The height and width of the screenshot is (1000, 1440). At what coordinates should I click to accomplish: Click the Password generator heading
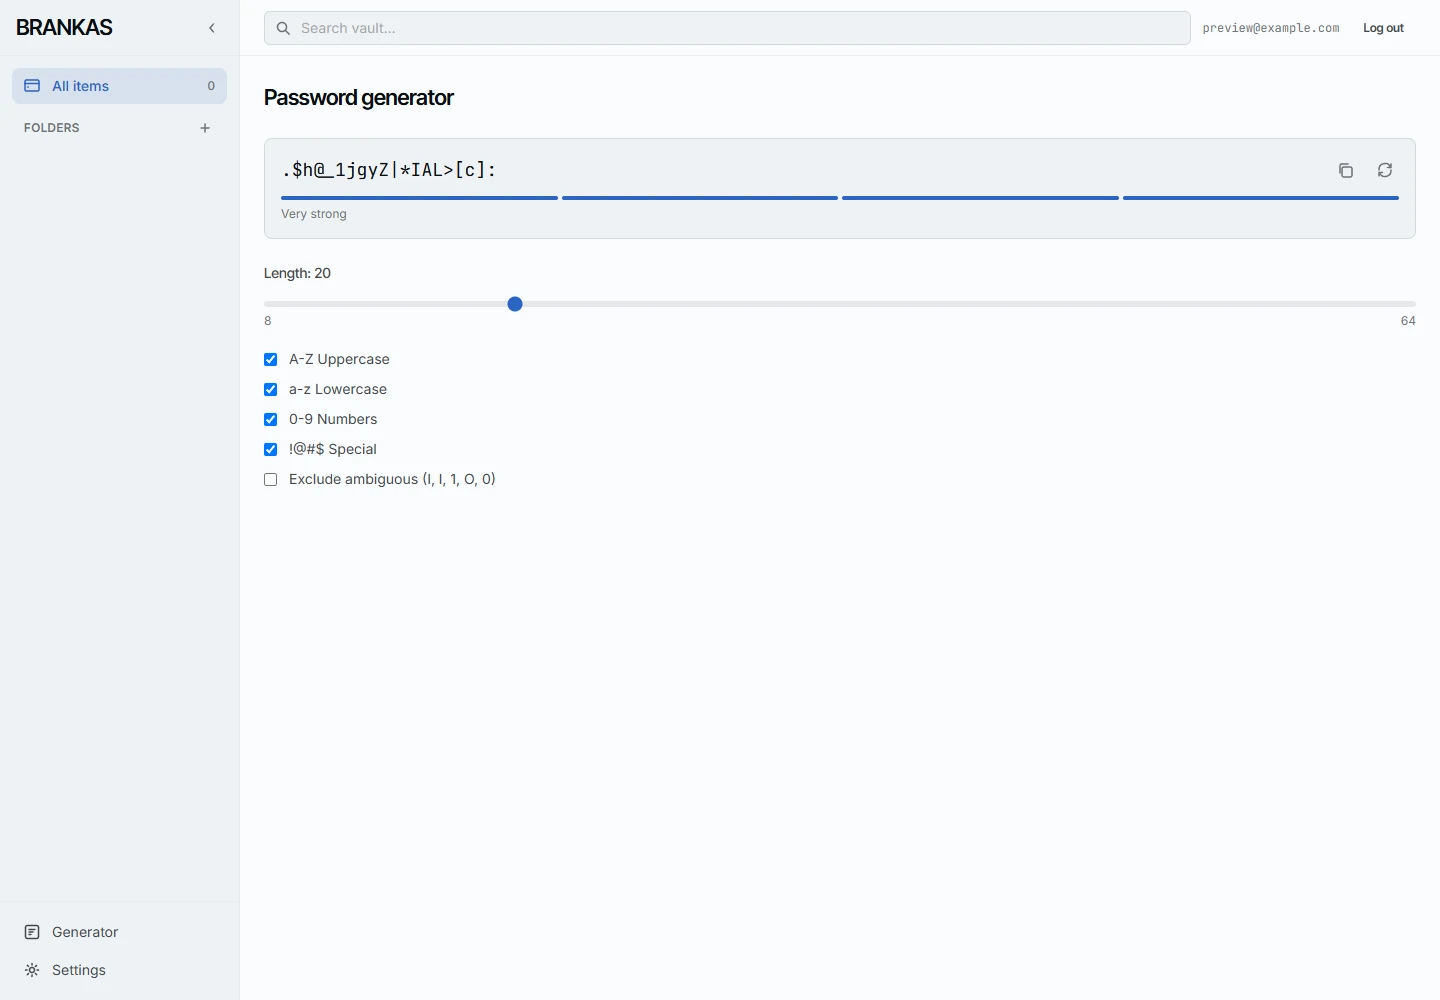[x=359, y=98]
